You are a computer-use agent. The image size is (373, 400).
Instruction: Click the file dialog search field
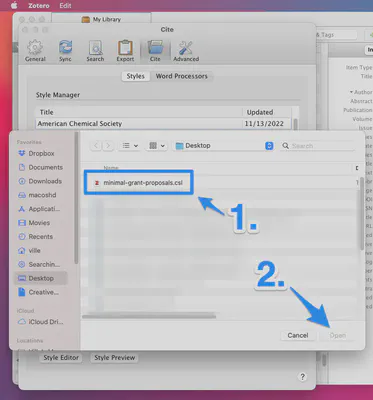pos(318,146)
